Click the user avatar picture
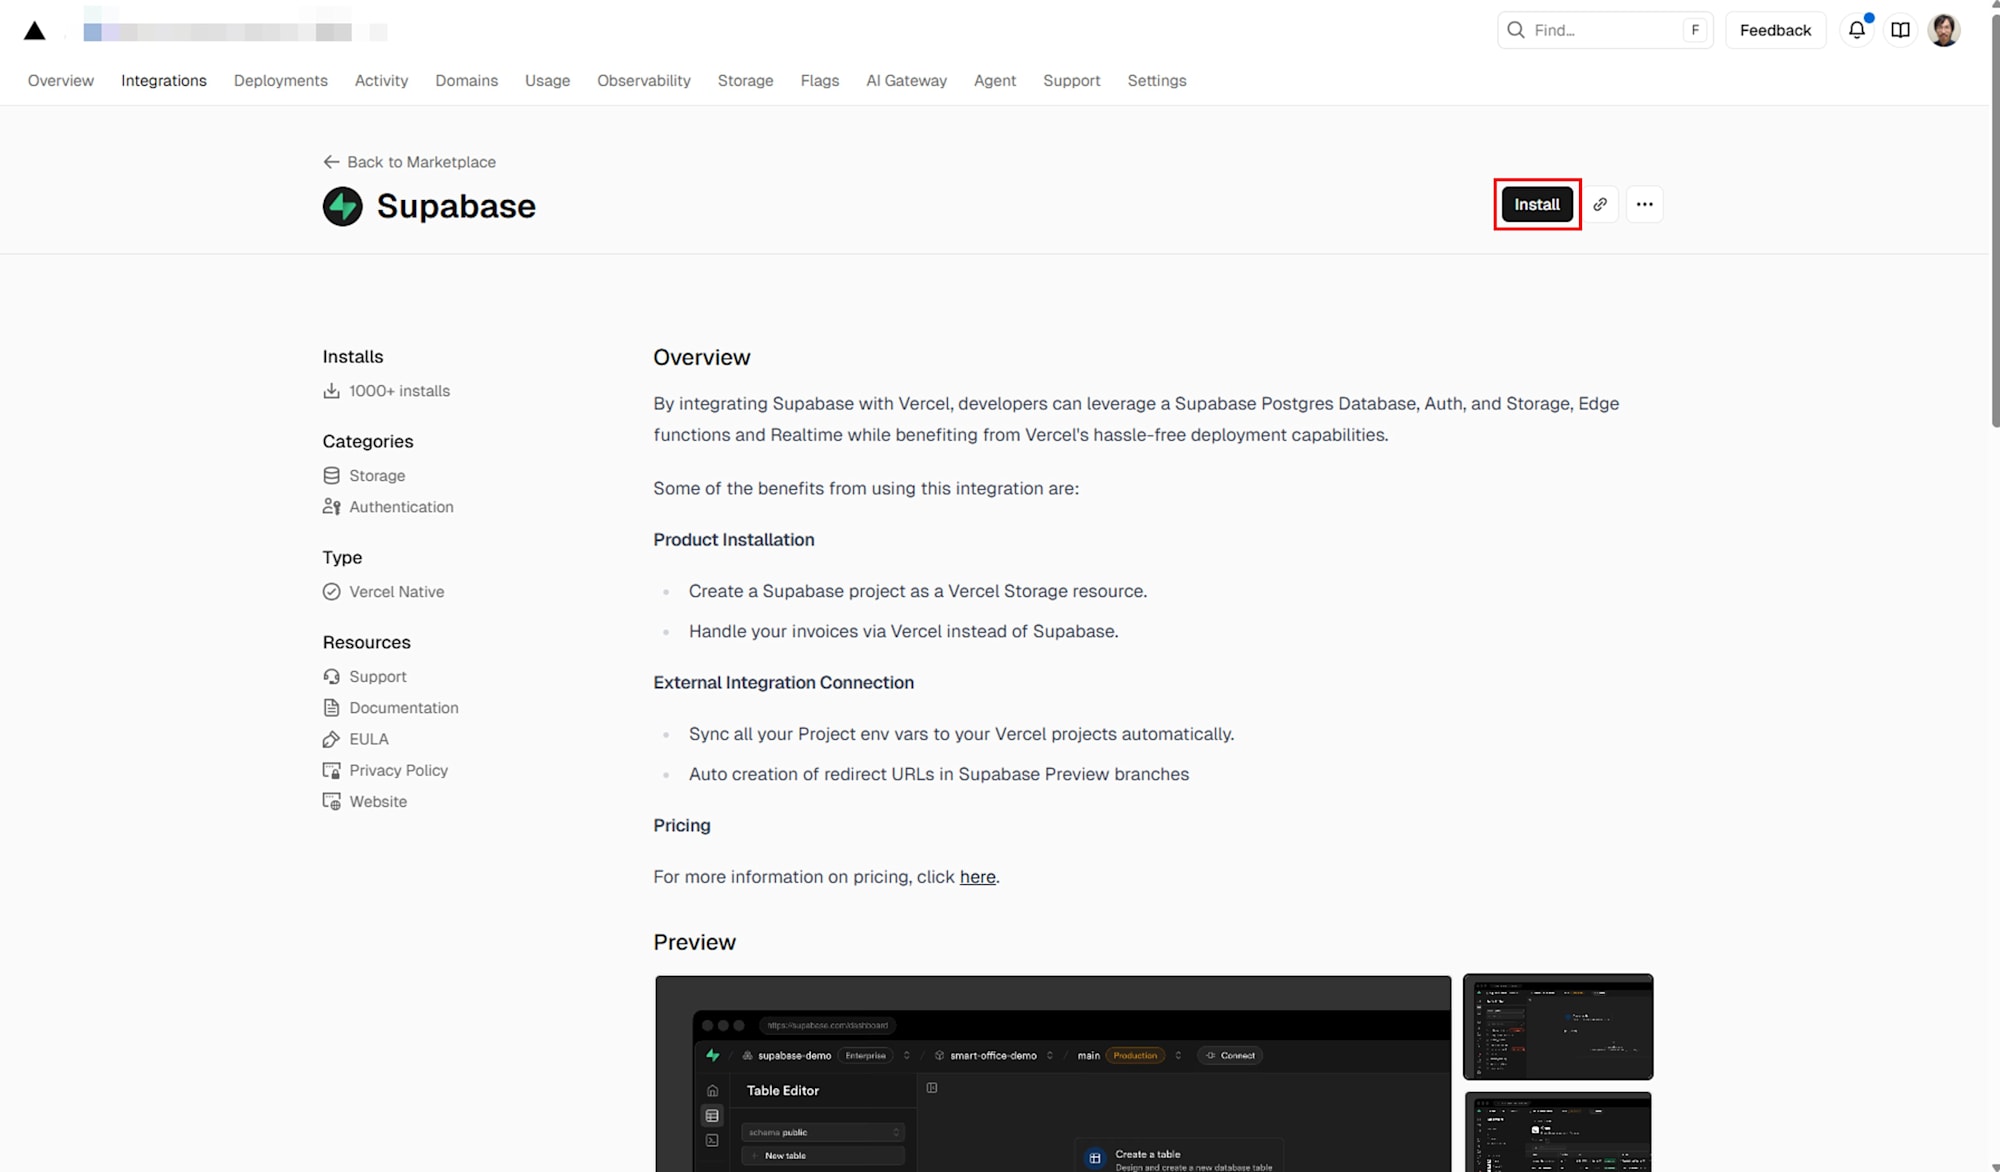The width and height of the screenshot is (2000, 1172). tap(1943, 30)
